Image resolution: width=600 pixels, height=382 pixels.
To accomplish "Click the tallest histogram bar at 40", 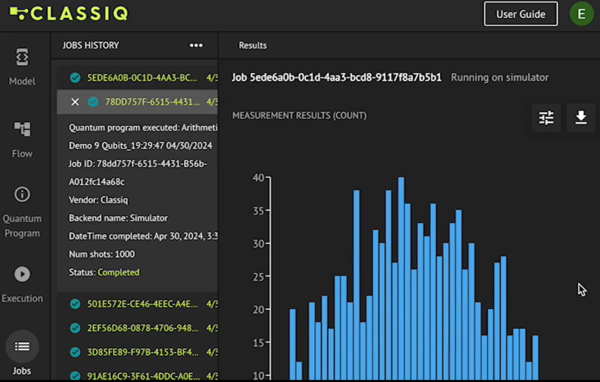I will pyautogui.click(x=401, y=278).
